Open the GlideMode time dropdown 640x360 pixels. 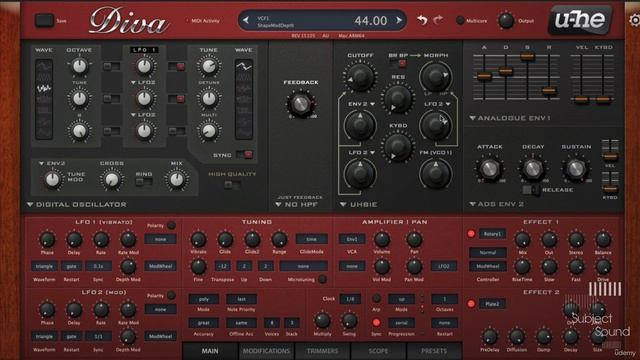[x=311, y=239]
